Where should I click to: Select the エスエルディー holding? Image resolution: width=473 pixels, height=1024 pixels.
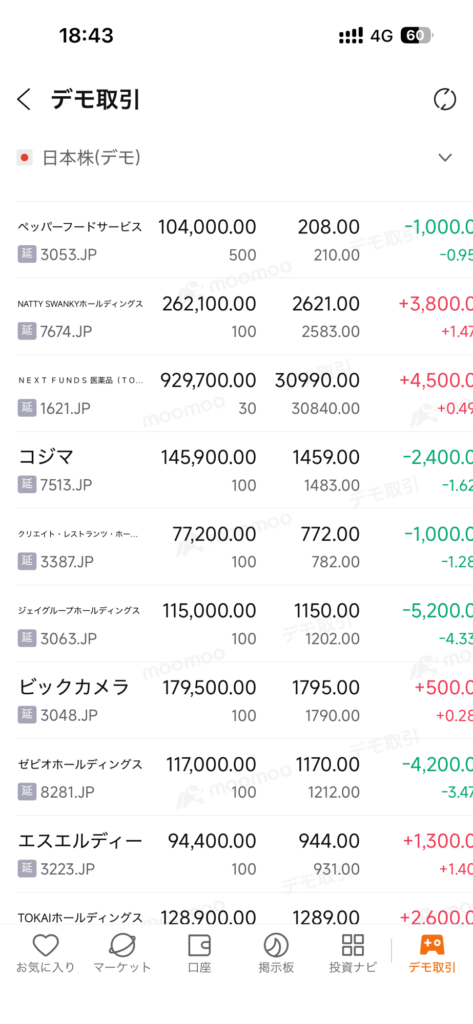tap(236, 854)
